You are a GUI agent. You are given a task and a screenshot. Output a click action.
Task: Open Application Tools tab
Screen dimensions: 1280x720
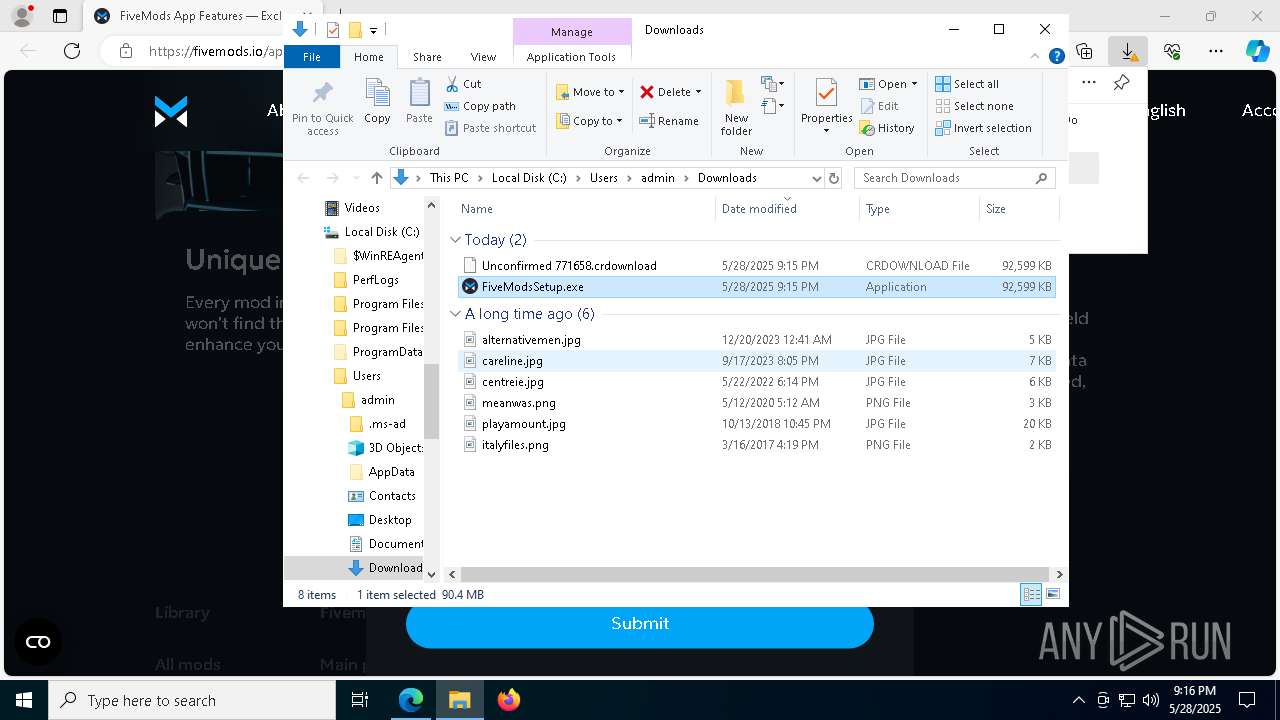pos(571,57)
